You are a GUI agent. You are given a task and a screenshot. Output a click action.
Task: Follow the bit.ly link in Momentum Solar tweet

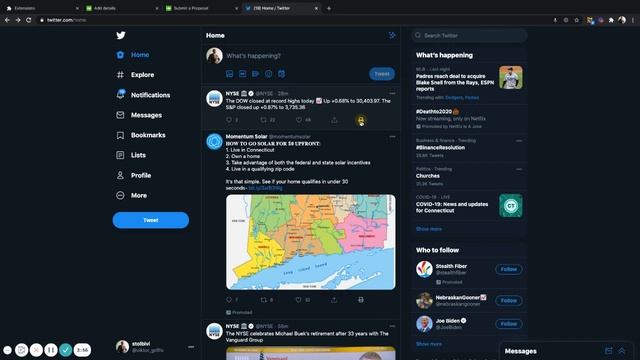click(265, 188)
